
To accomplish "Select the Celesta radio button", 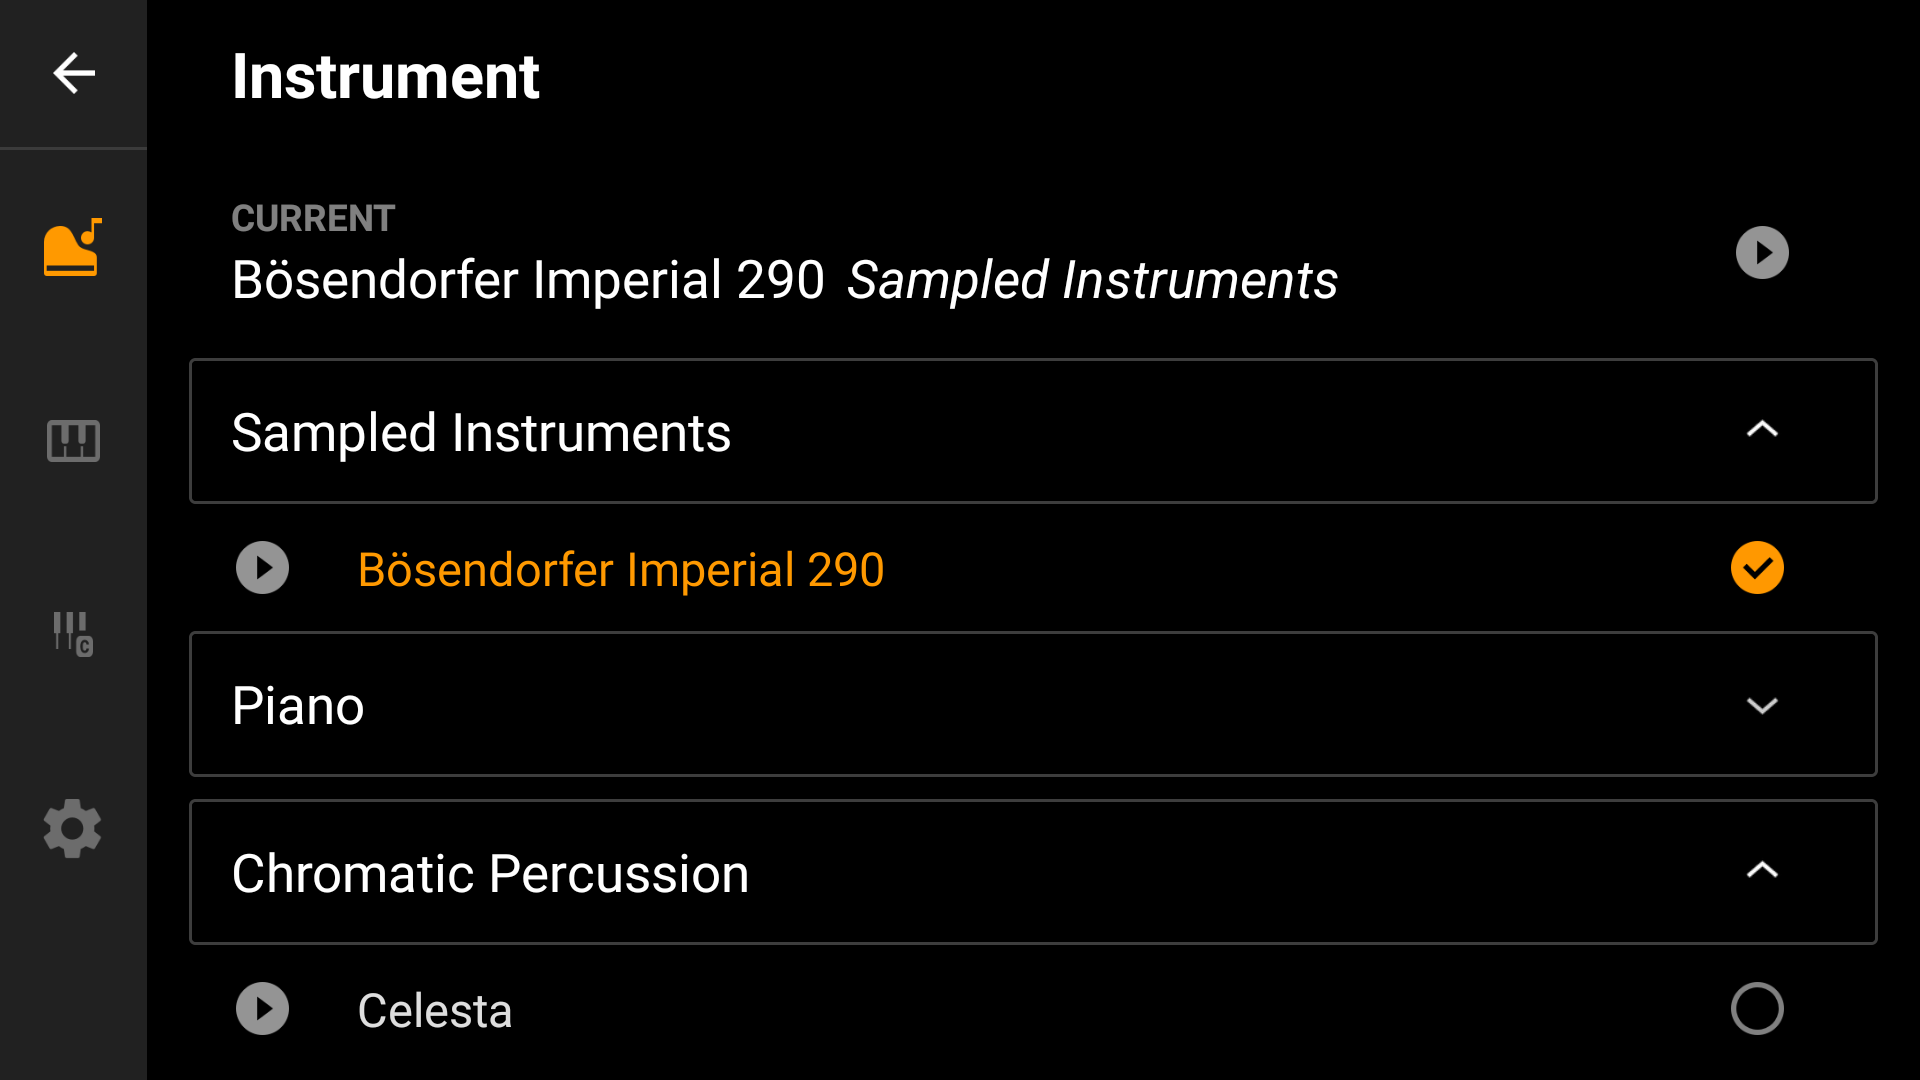I will [x=1757, y=1009].
